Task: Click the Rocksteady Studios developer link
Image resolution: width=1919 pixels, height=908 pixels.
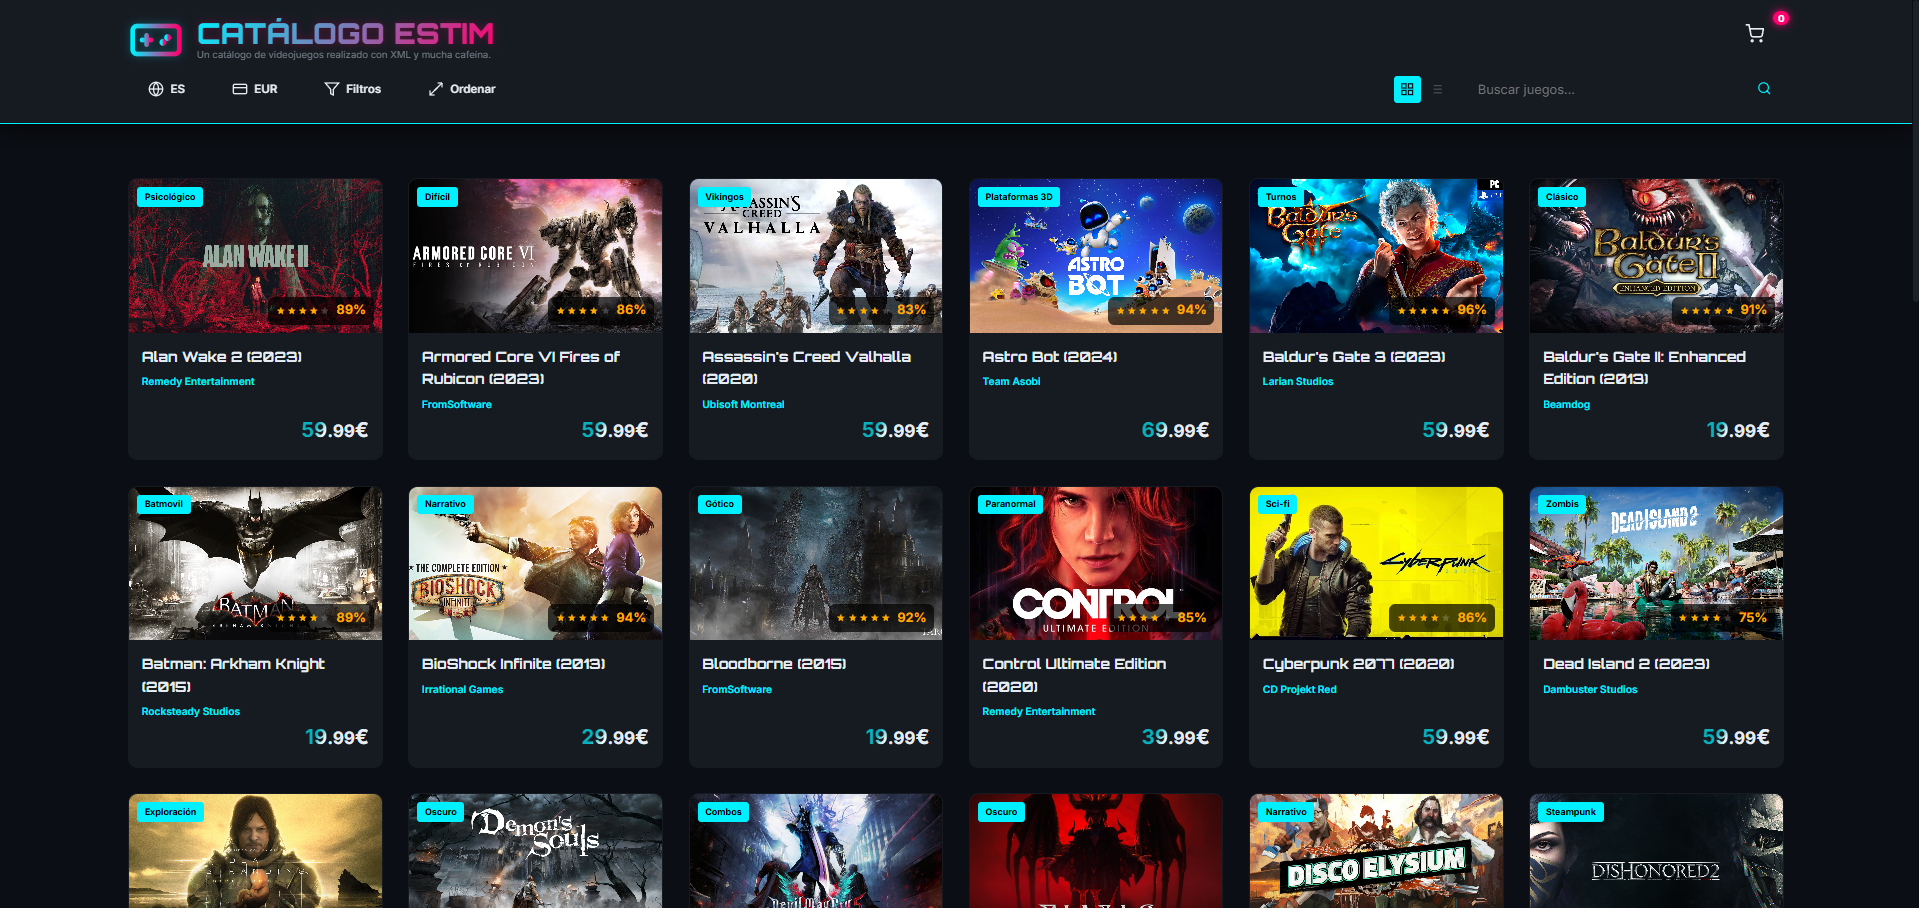Action: [191, 712]
